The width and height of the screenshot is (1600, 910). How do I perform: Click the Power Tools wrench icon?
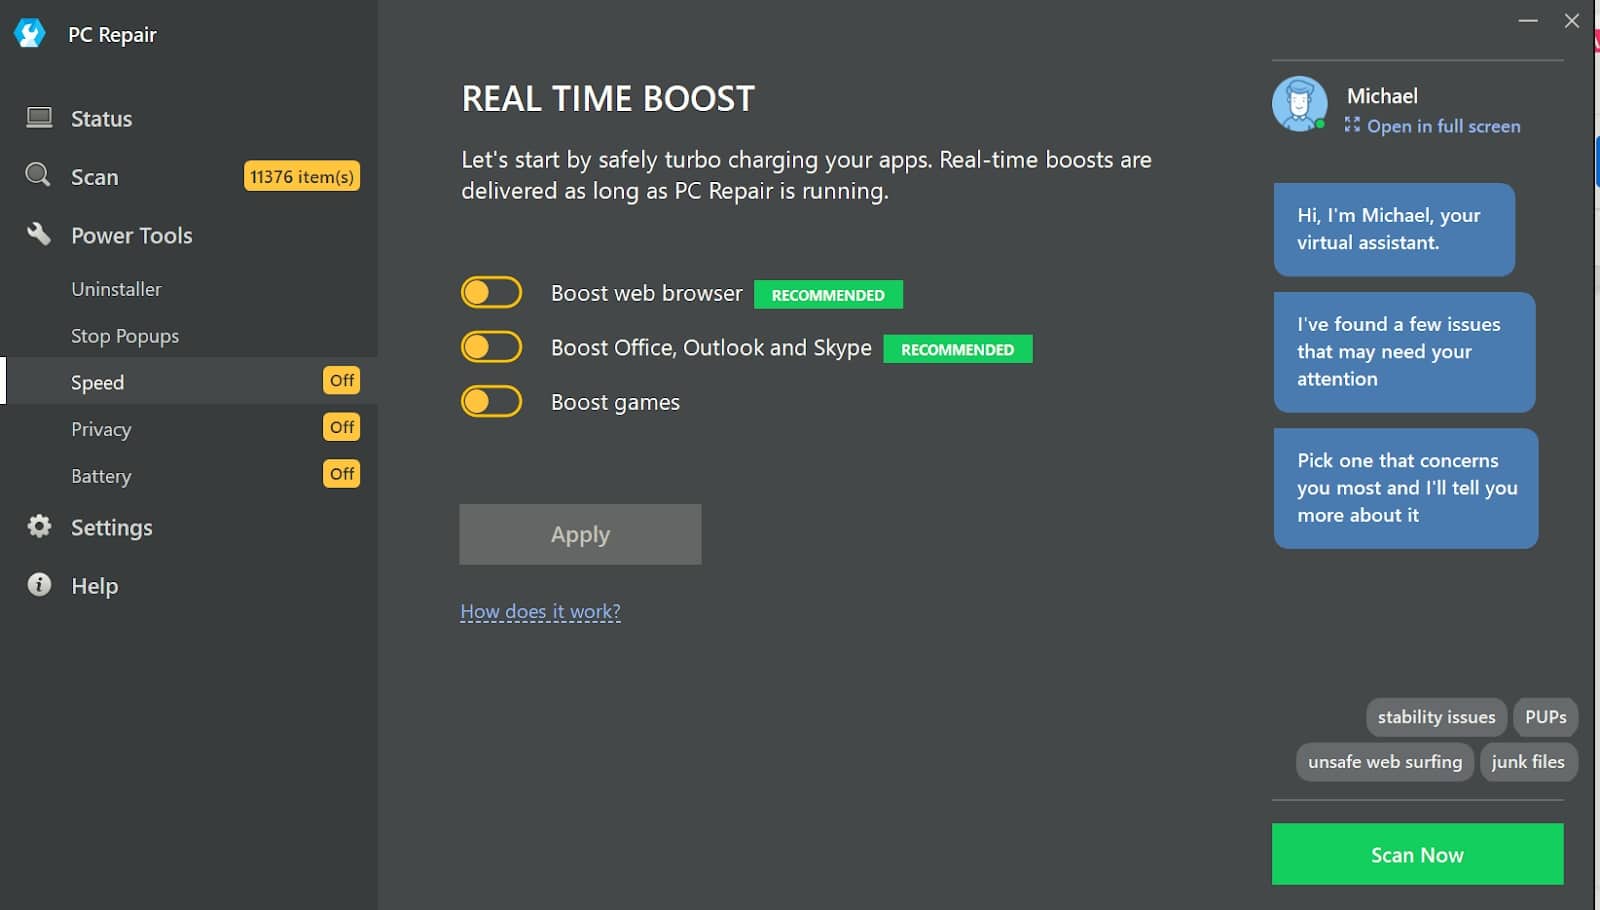click(x=39, y=234)
